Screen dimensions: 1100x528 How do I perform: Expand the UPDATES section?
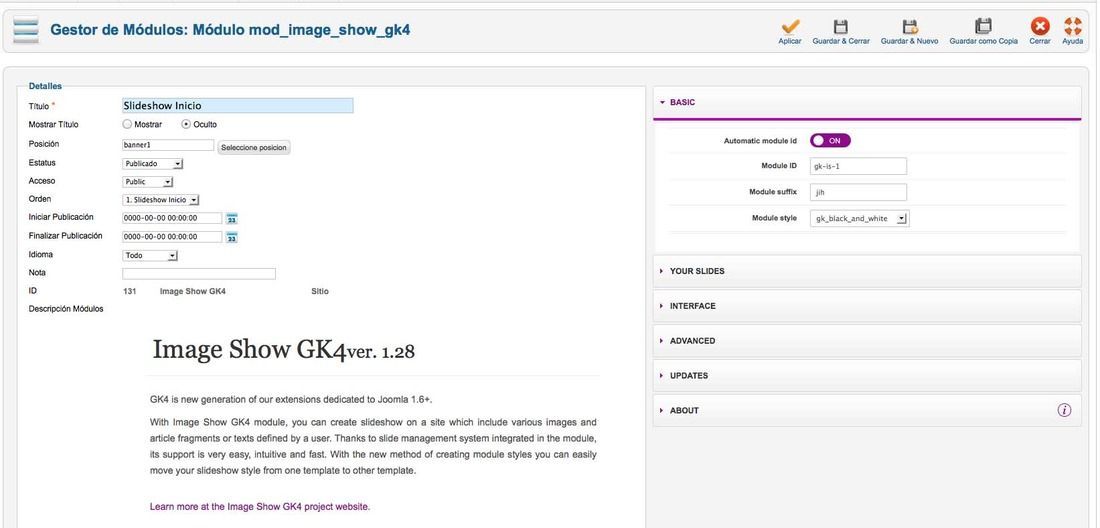coord(867,376)
